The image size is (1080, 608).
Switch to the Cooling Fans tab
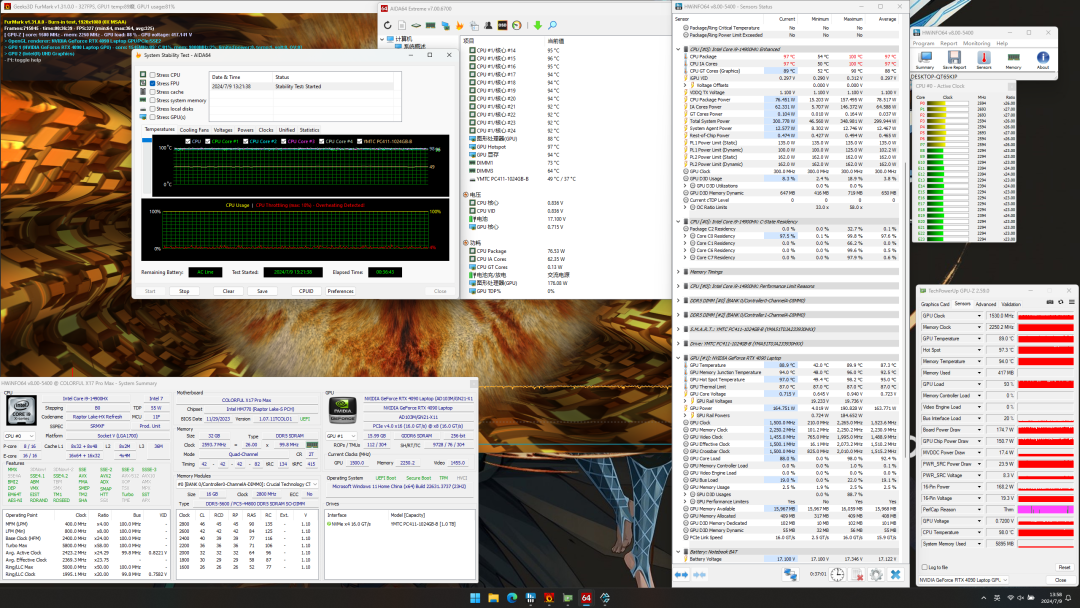tap(194, 130)
